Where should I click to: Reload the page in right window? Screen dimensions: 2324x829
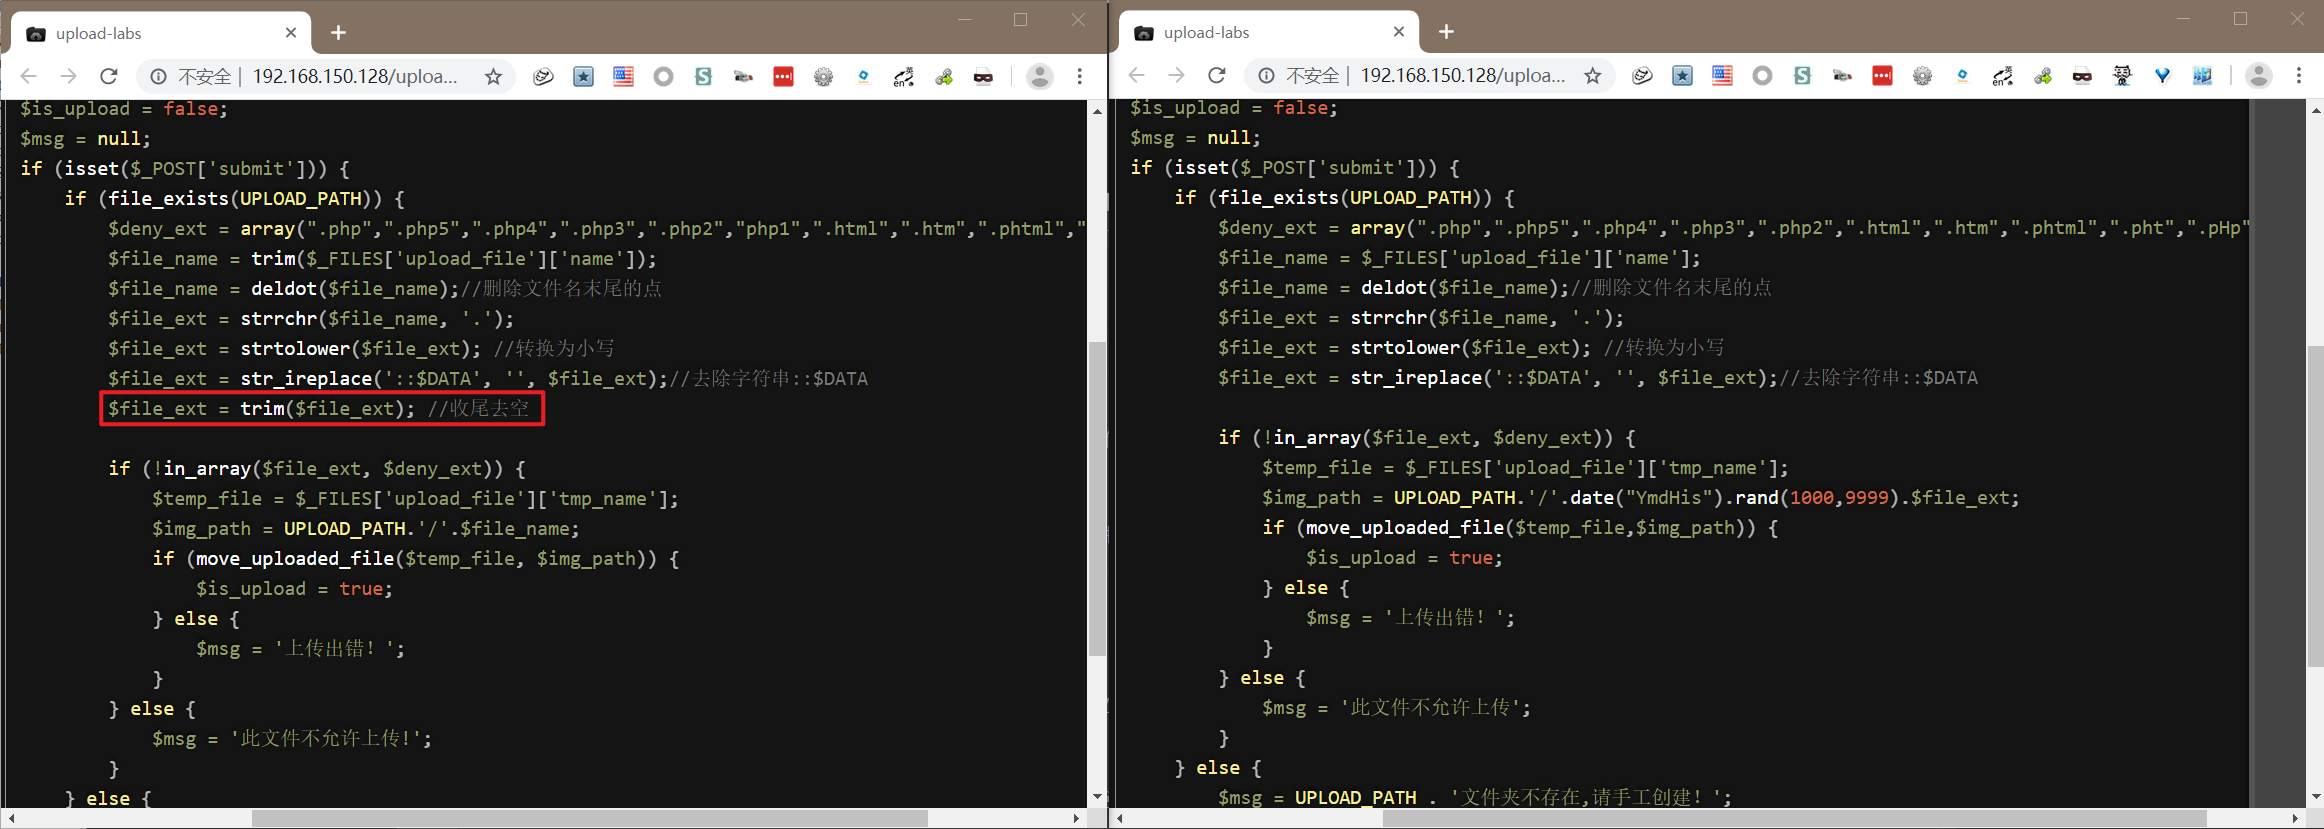pos(1217,75)
